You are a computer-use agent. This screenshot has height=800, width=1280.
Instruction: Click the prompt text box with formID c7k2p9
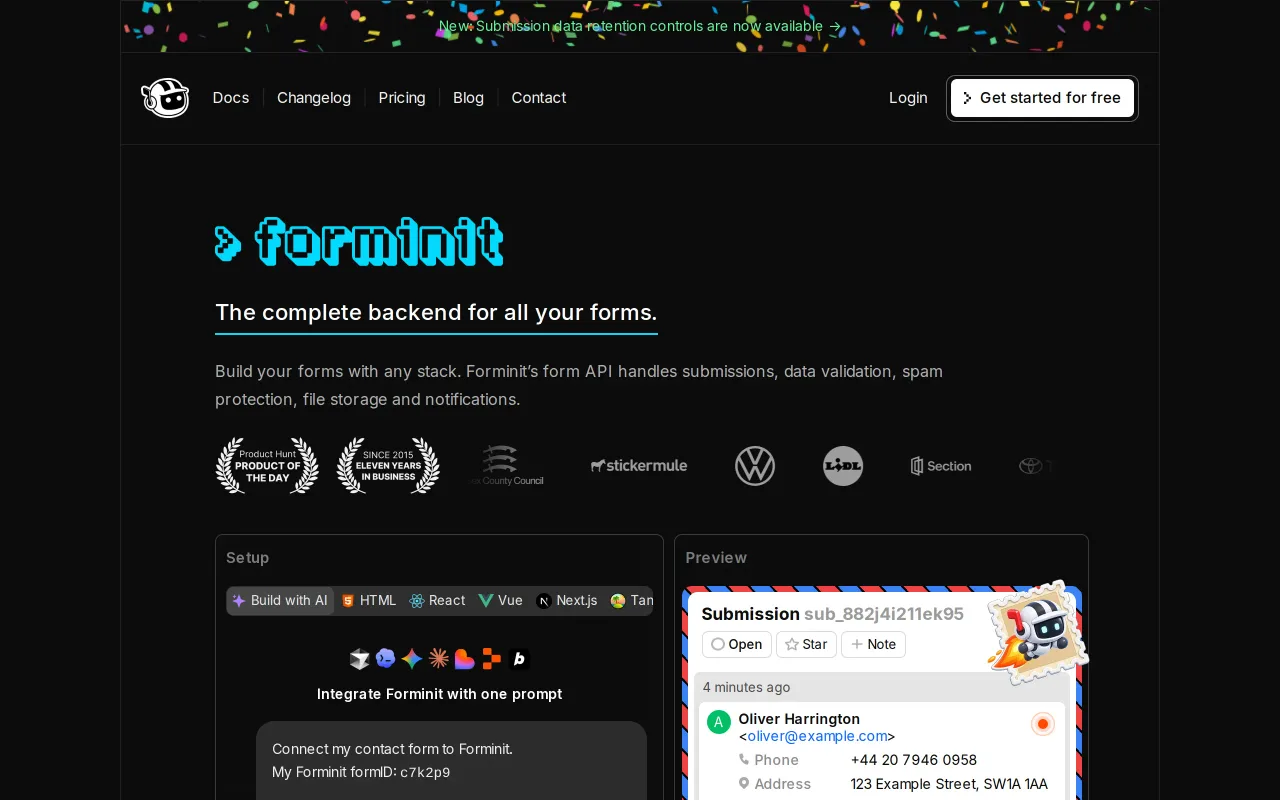[x=451, y=761]
